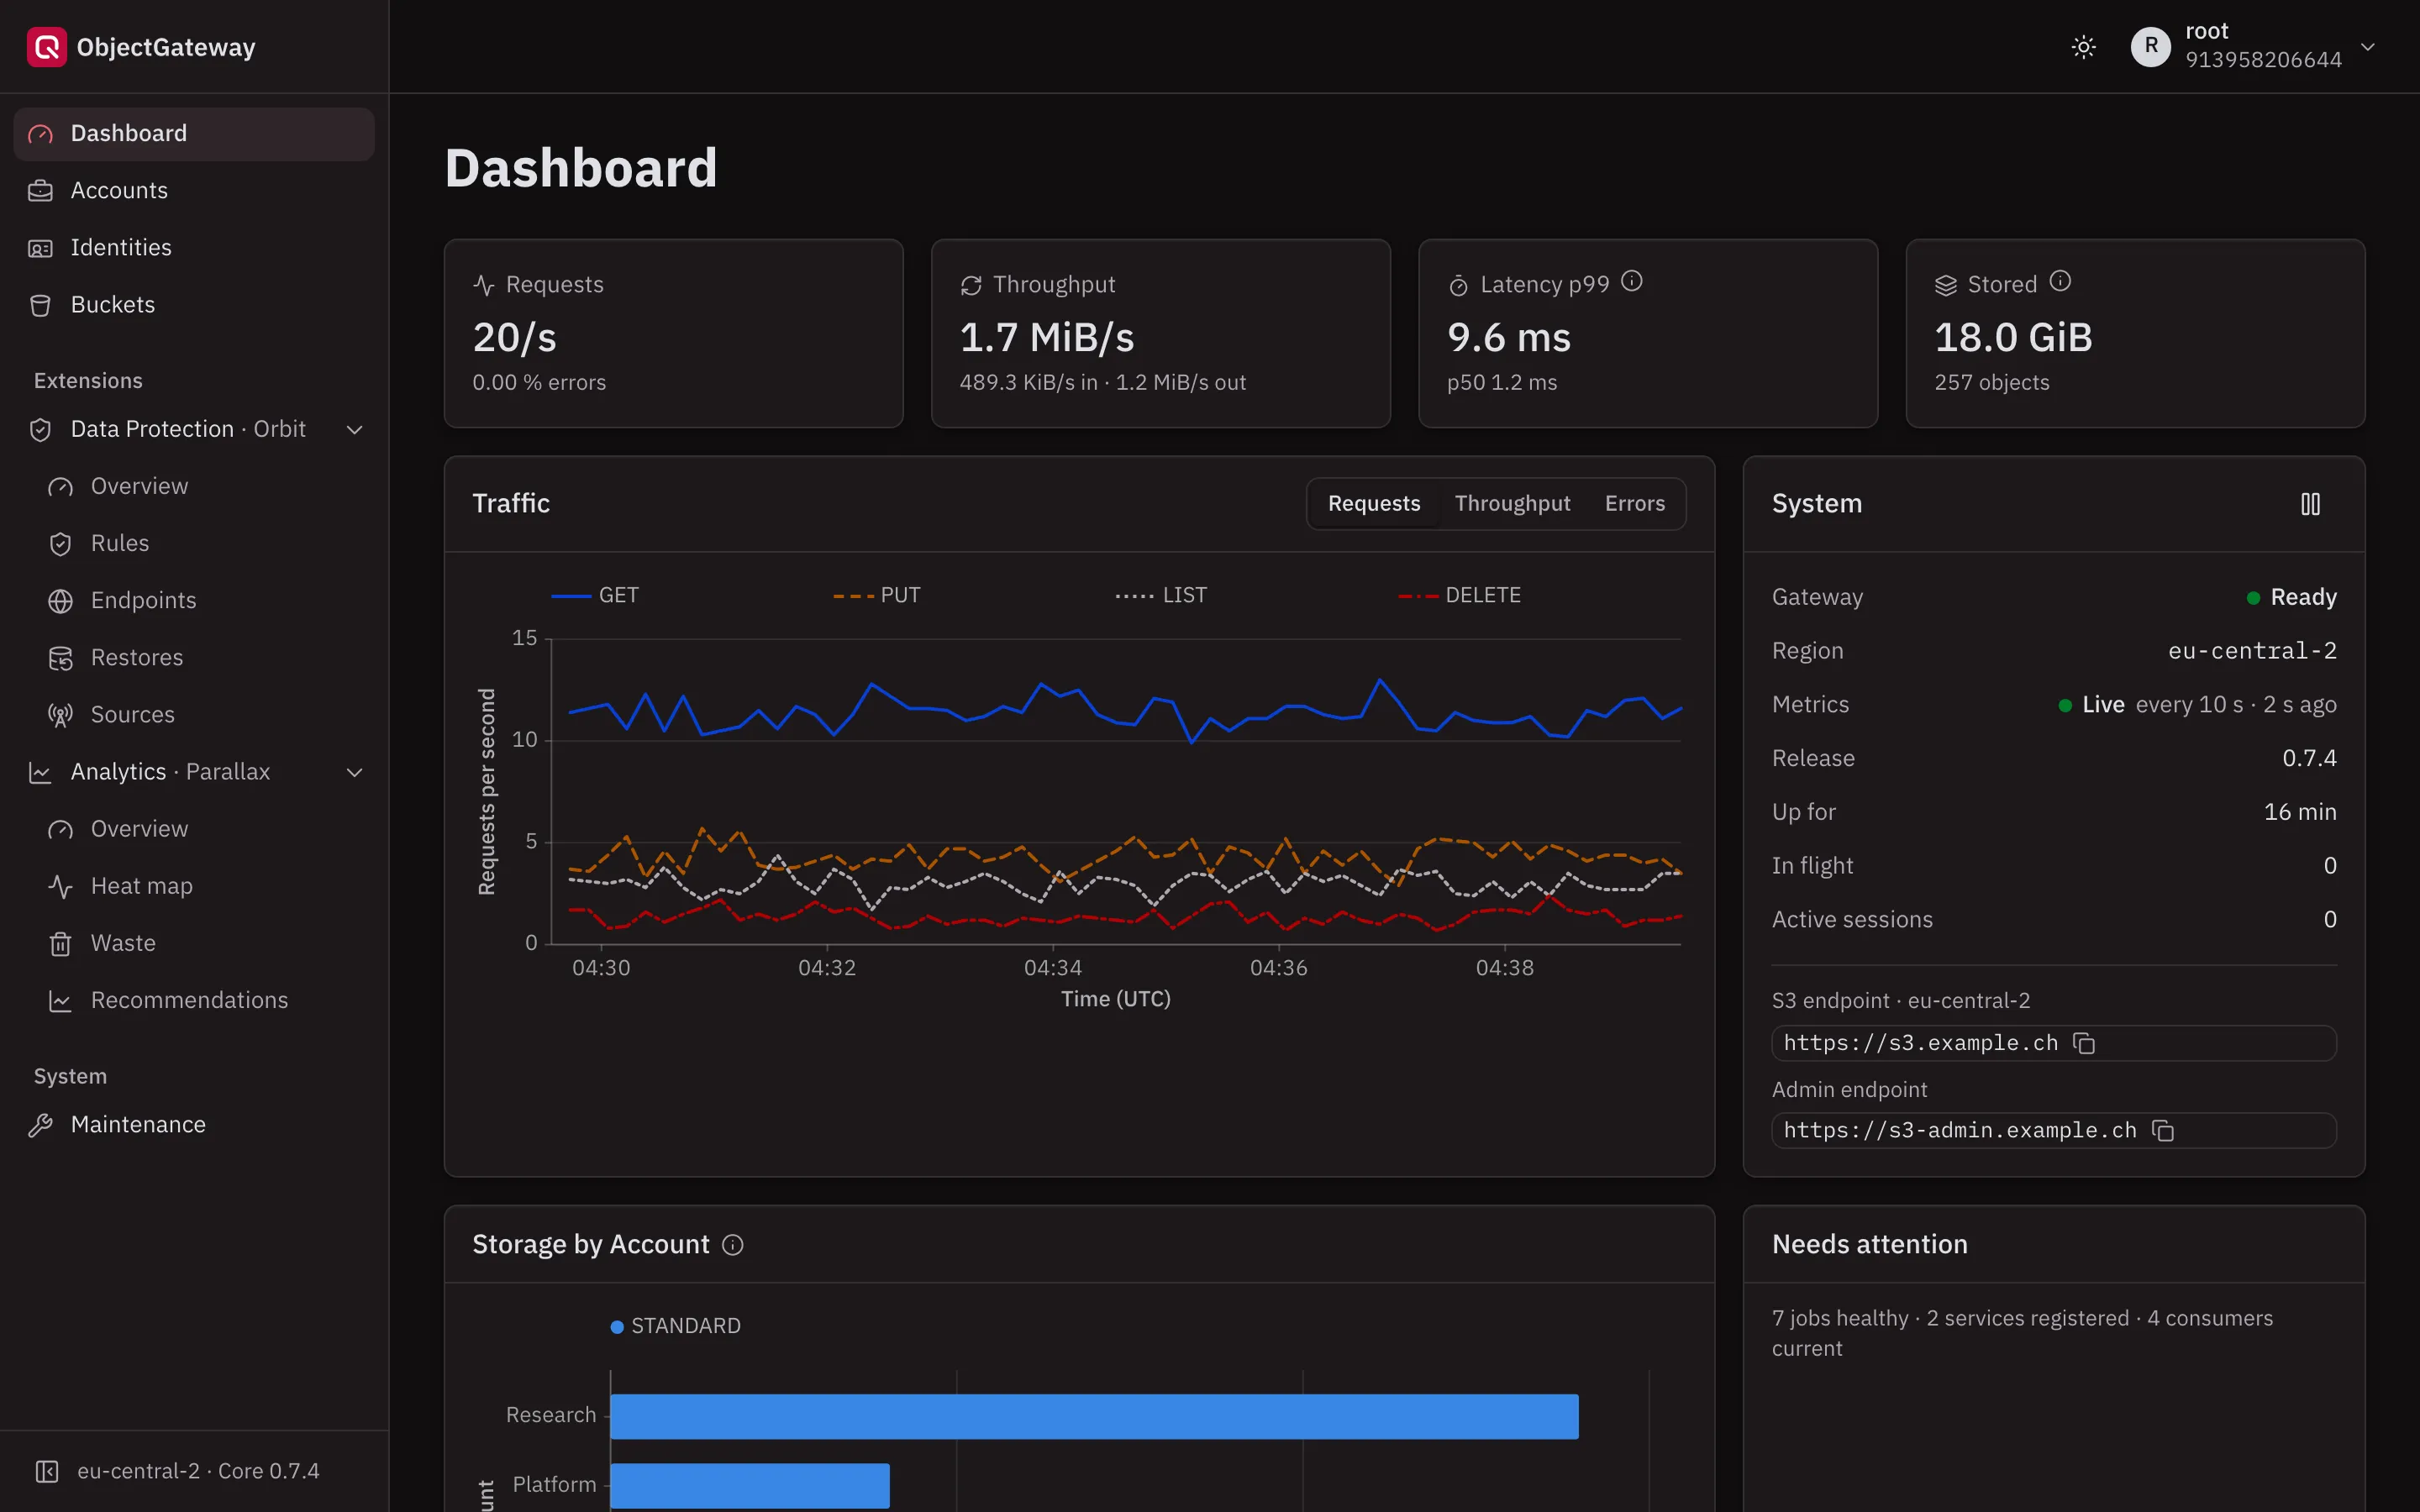Click the Recommendations line chart icon
The height and width of the screenshot is (1512, 2420).
[60, 1001]
